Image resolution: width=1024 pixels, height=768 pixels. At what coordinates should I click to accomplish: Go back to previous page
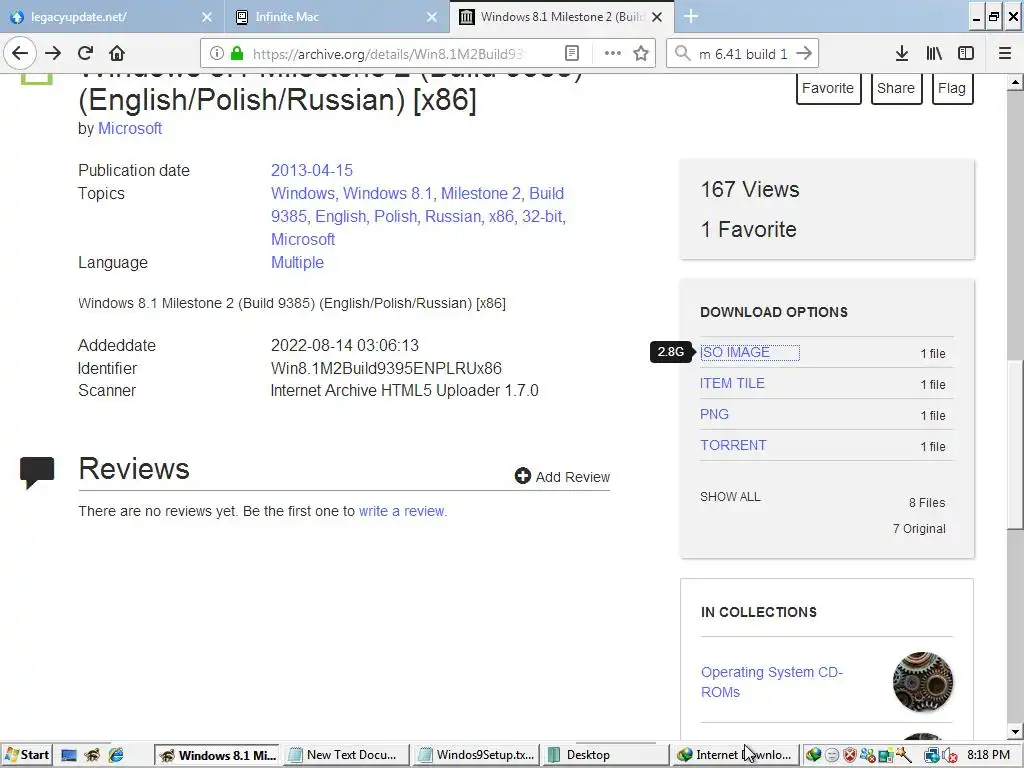(20, 54)
